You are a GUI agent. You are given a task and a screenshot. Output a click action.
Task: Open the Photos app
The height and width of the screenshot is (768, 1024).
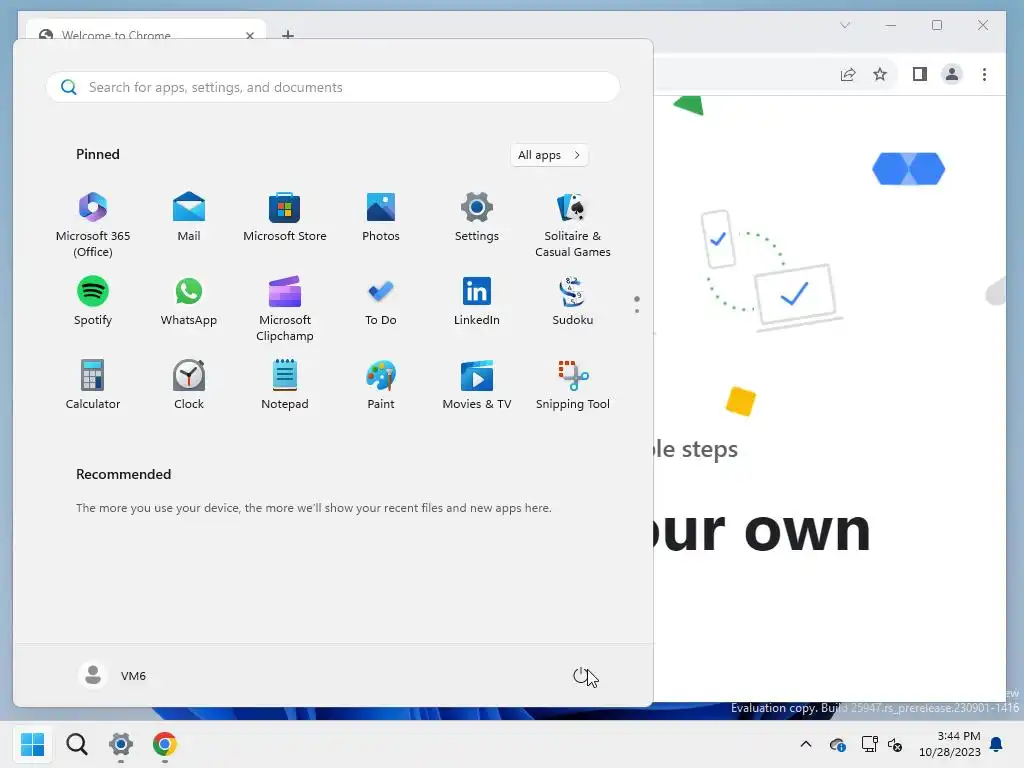tap(381, 216)
